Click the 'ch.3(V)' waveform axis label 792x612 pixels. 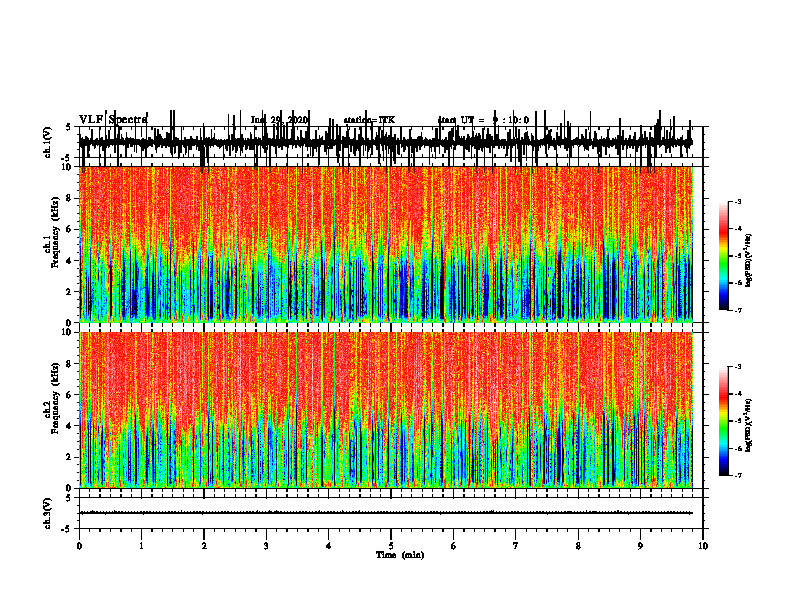pyautogui.click(x=48, y=513)
